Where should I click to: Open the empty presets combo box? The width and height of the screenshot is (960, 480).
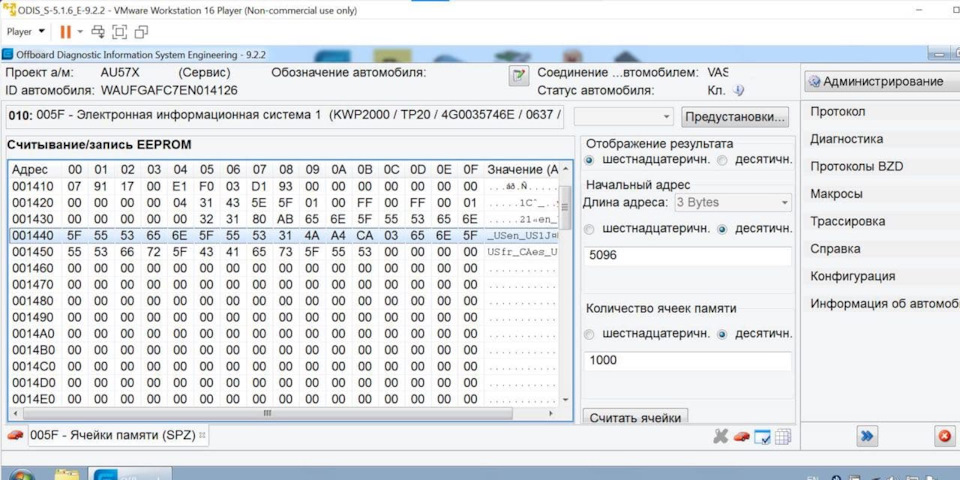click(623, 117)
